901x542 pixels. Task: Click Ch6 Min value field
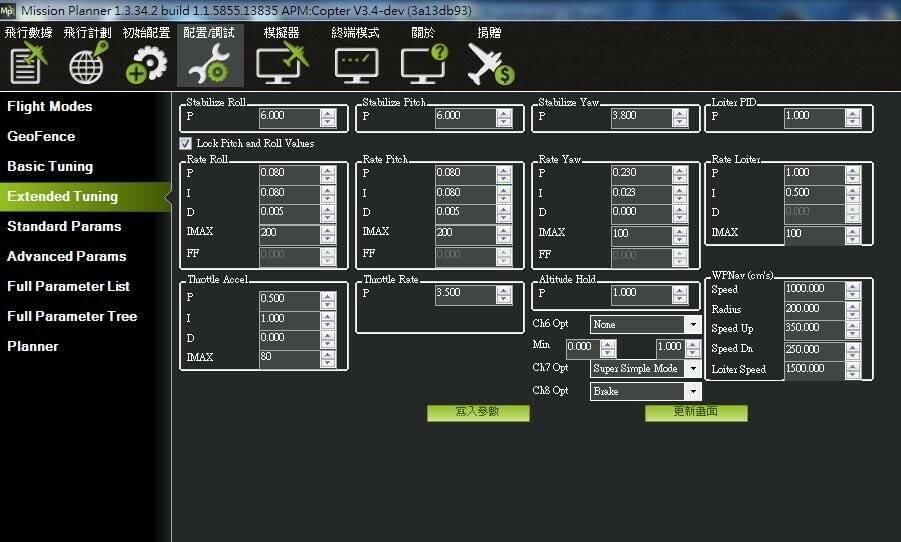coord(583,347)
